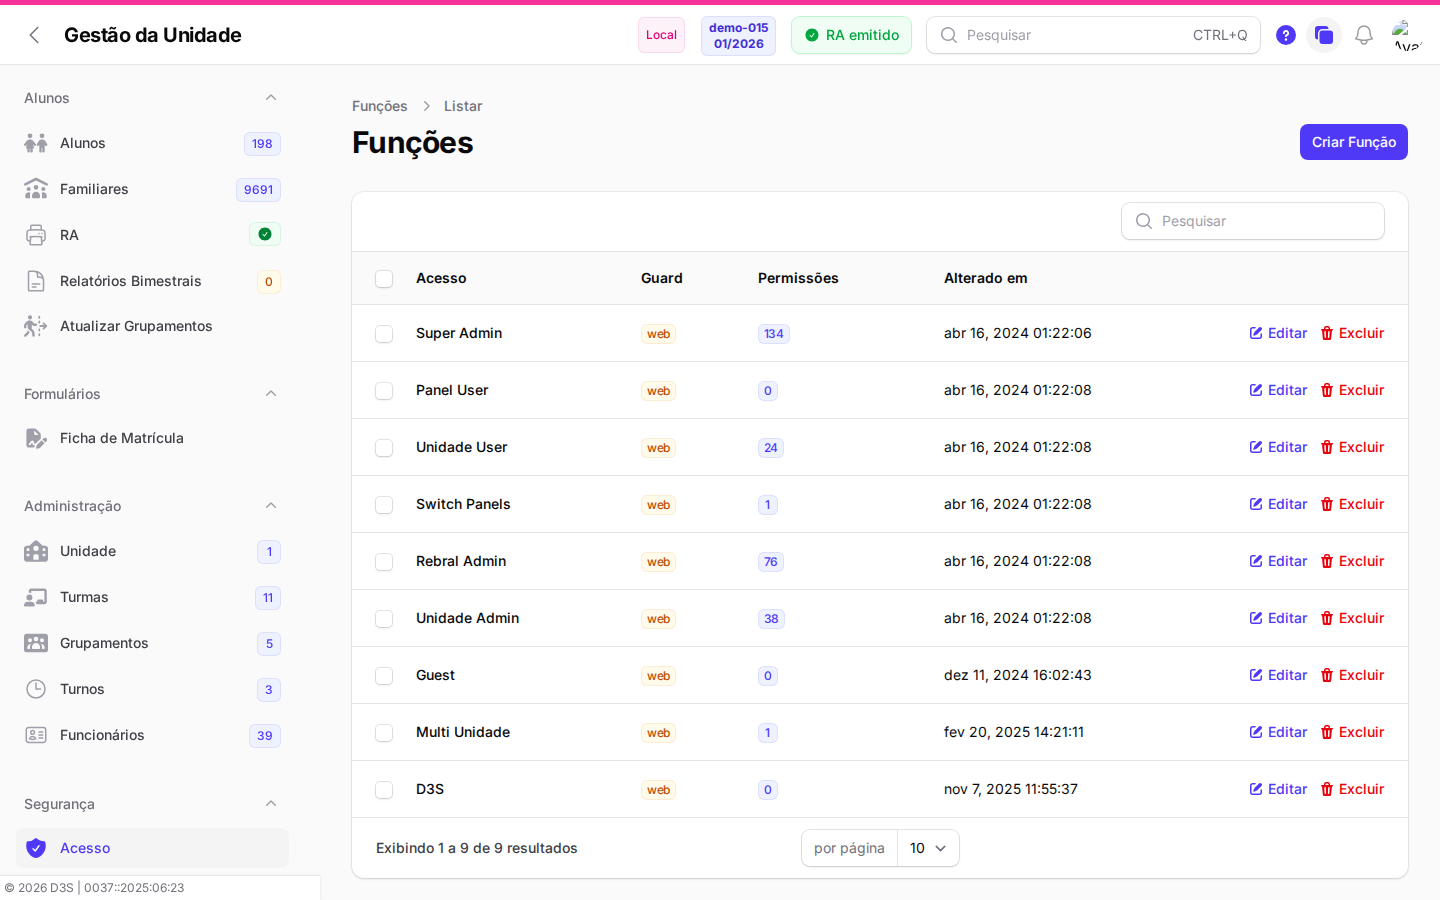
Task: Click the purple panels switch icon
Action: (x=1324, y=35)
